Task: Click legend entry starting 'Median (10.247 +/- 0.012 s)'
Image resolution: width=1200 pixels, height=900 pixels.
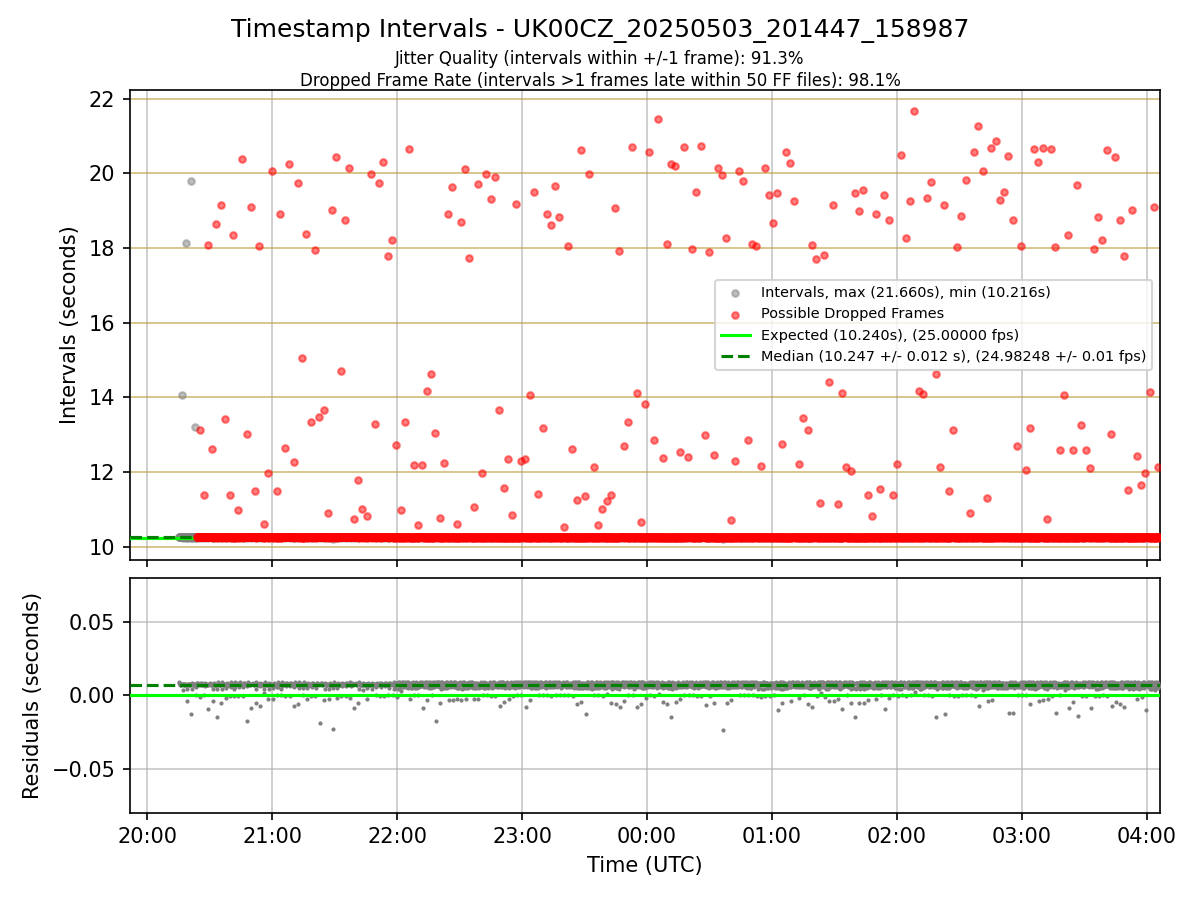Action: [x=953, y=356]
